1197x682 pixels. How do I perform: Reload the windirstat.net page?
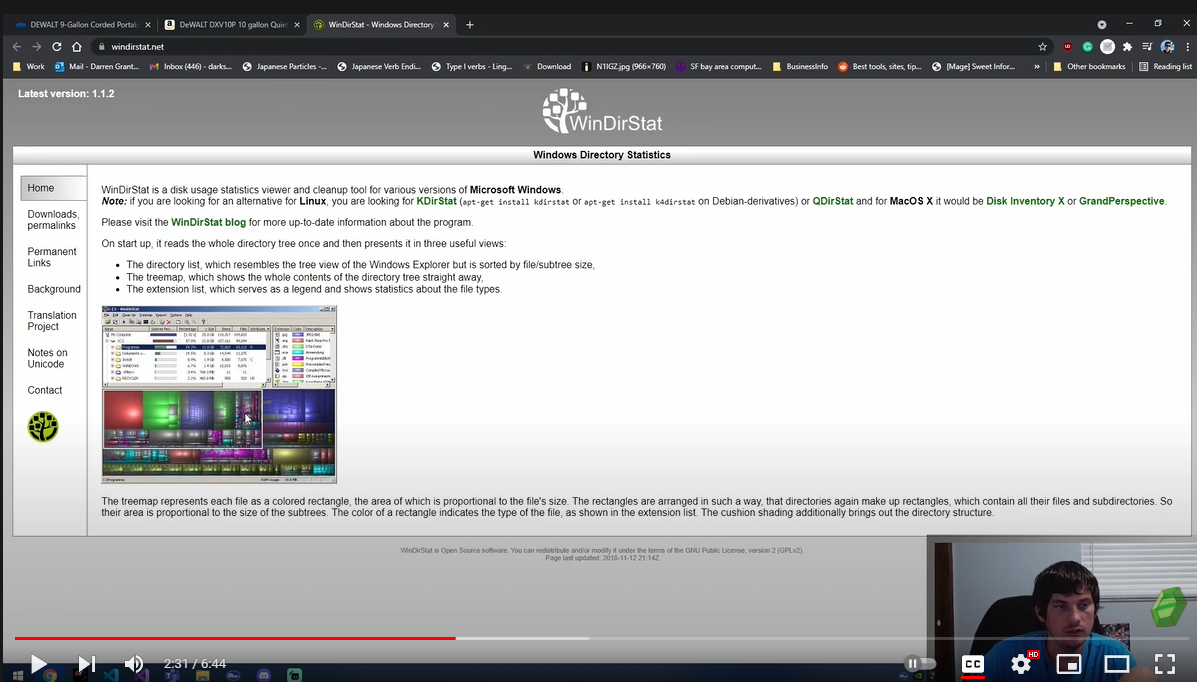56,47
